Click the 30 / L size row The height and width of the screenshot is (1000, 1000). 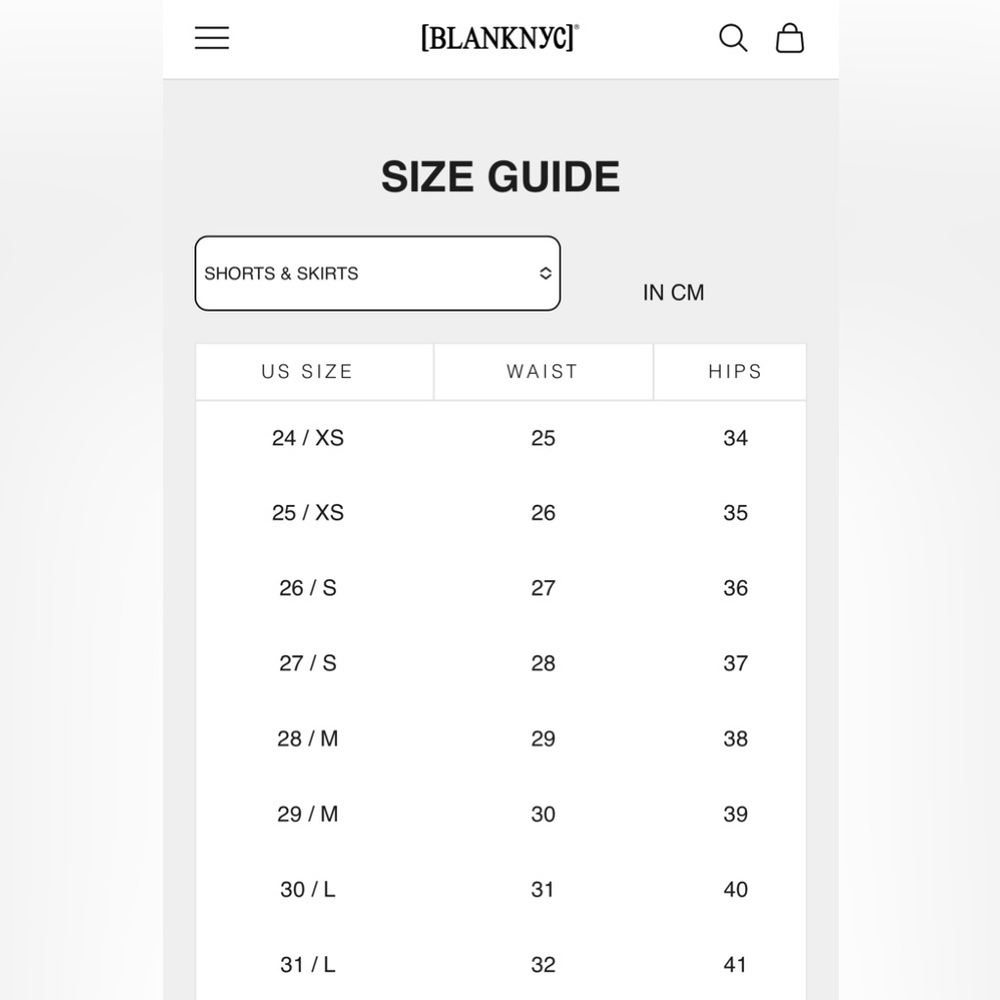point(501,889)
